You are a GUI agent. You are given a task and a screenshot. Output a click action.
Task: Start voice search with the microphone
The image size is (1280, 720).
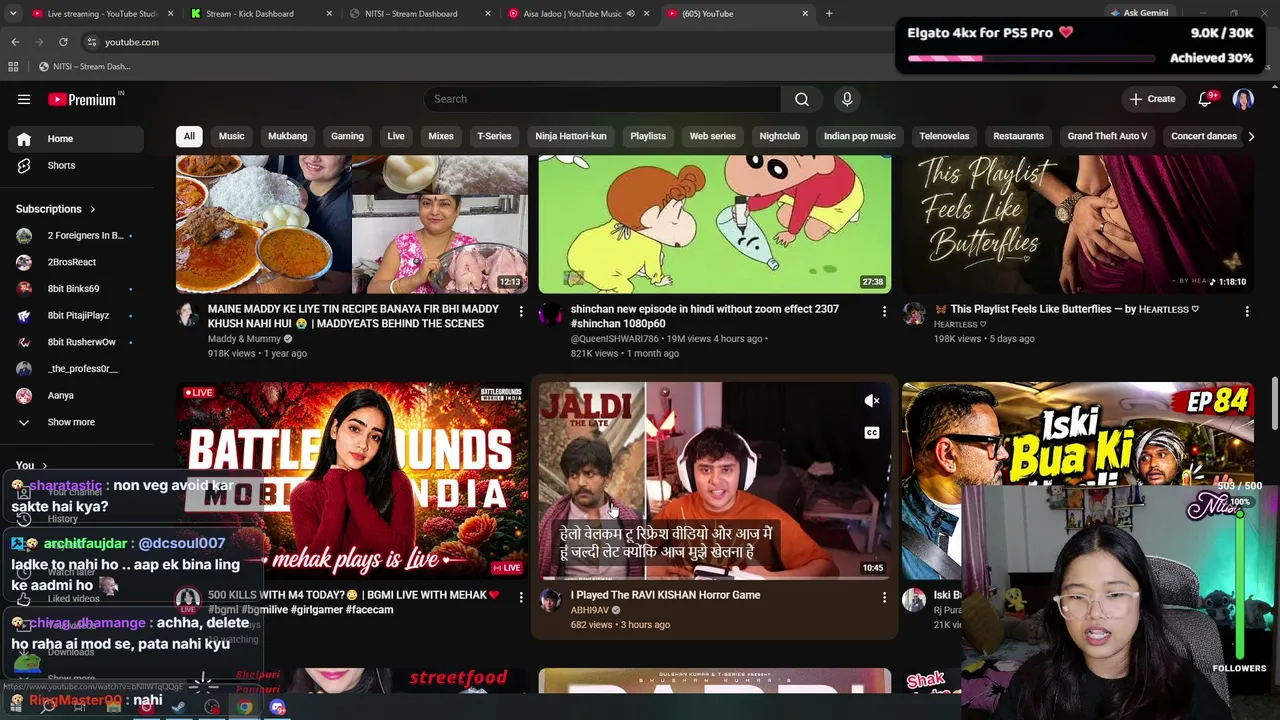coord(847,99)
